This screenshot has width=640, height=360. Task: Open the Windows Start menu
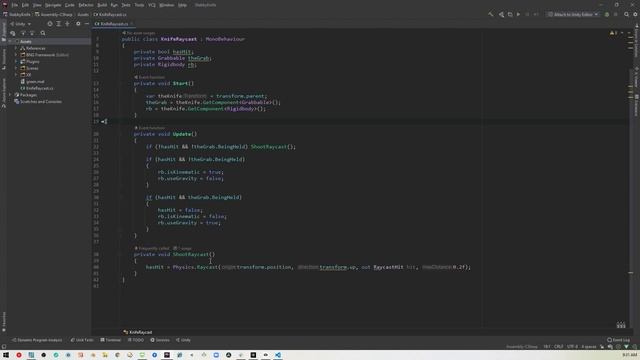(6, 355)
